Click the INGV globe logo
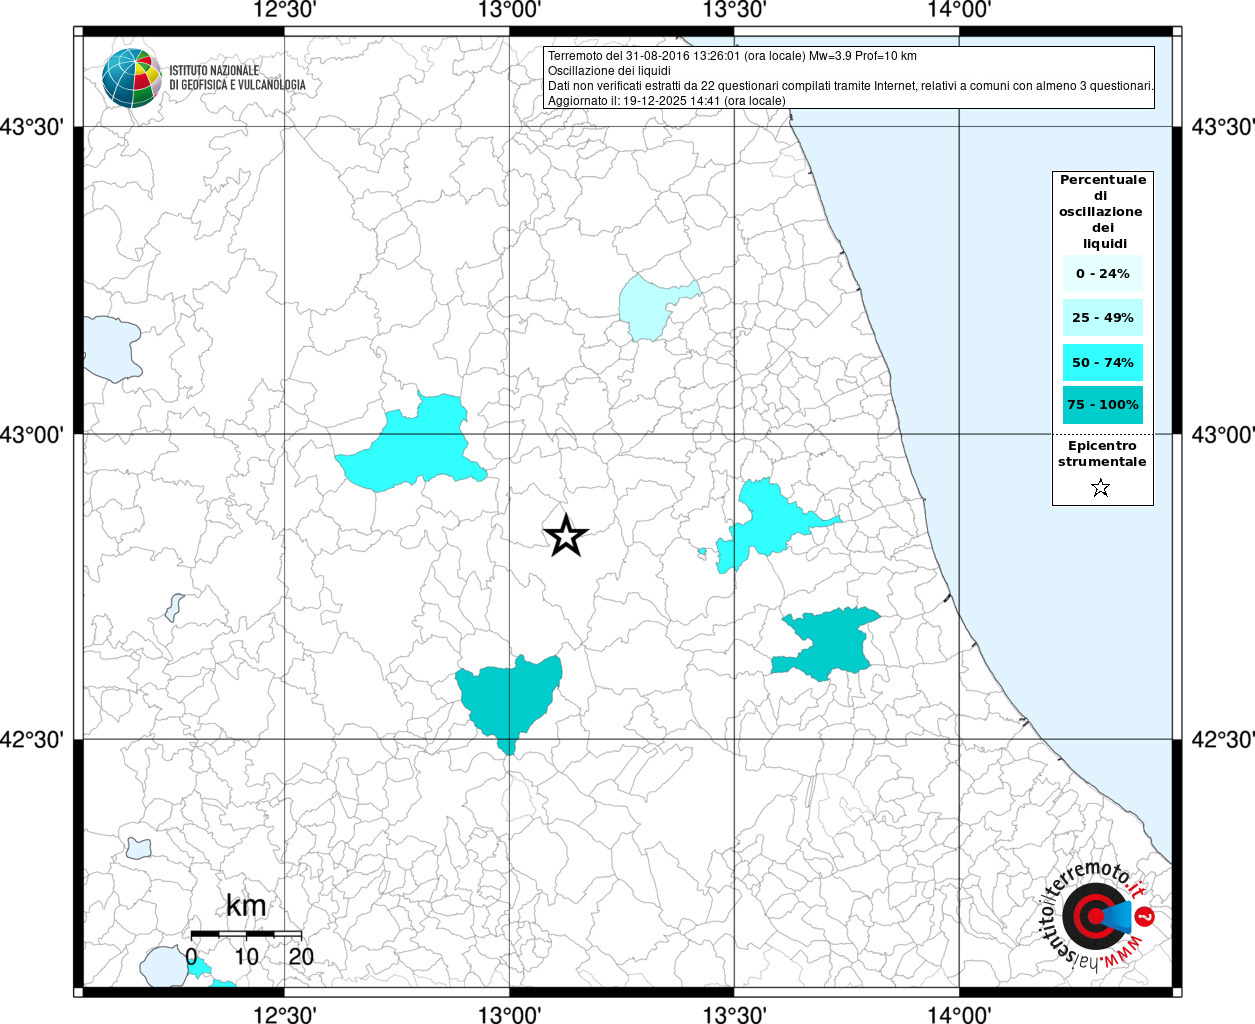This screenshot has width=1255, height=1024. point(132,78)
